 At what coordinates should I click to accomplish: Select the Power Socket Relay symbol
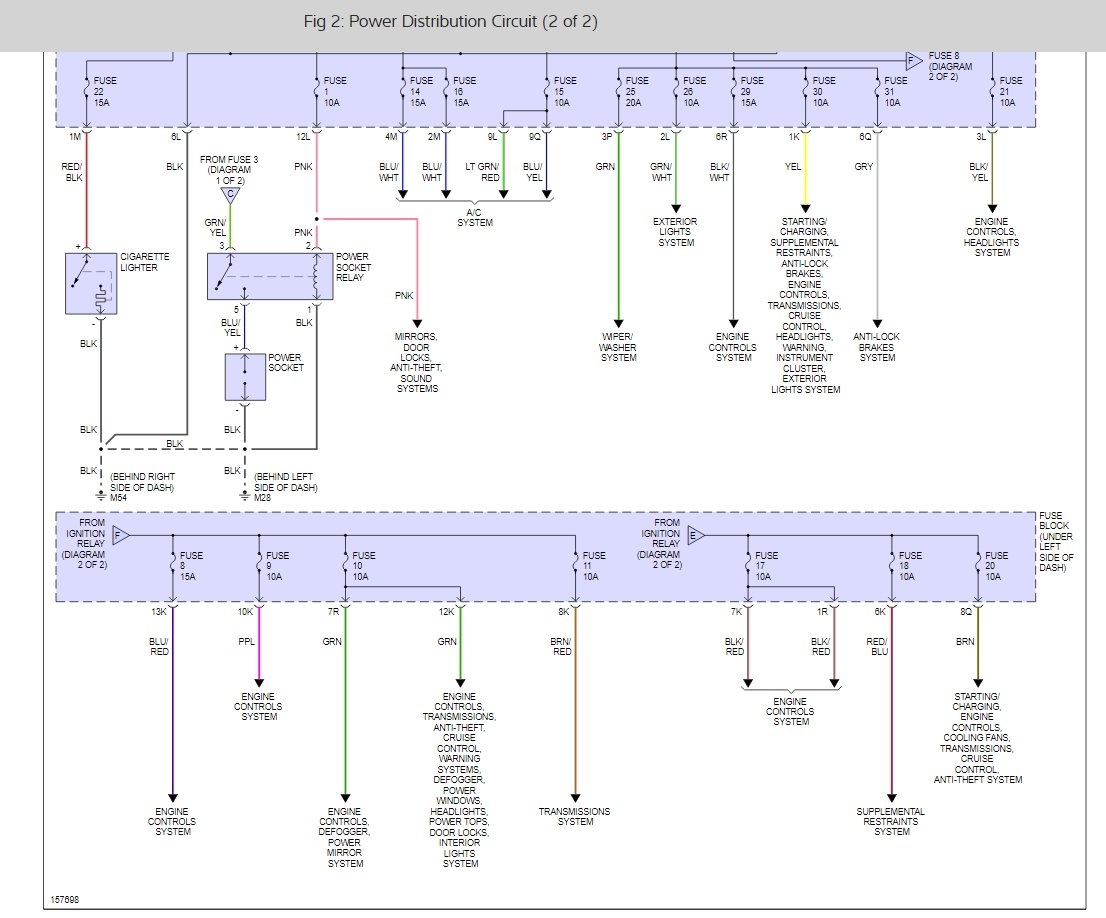point(269,277)
